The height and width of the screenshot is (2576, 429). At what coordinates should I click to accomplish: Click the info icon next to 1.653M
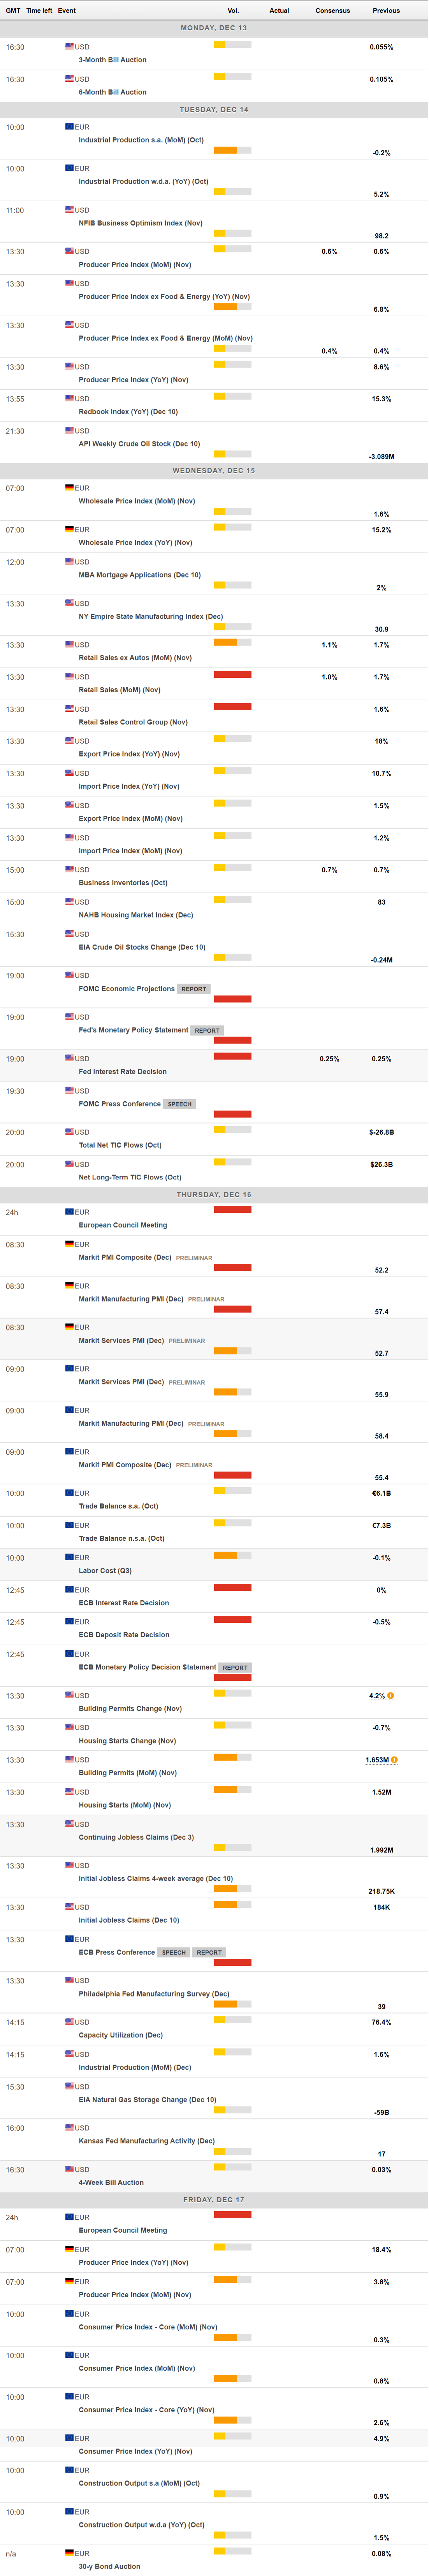coord(394,1760)
